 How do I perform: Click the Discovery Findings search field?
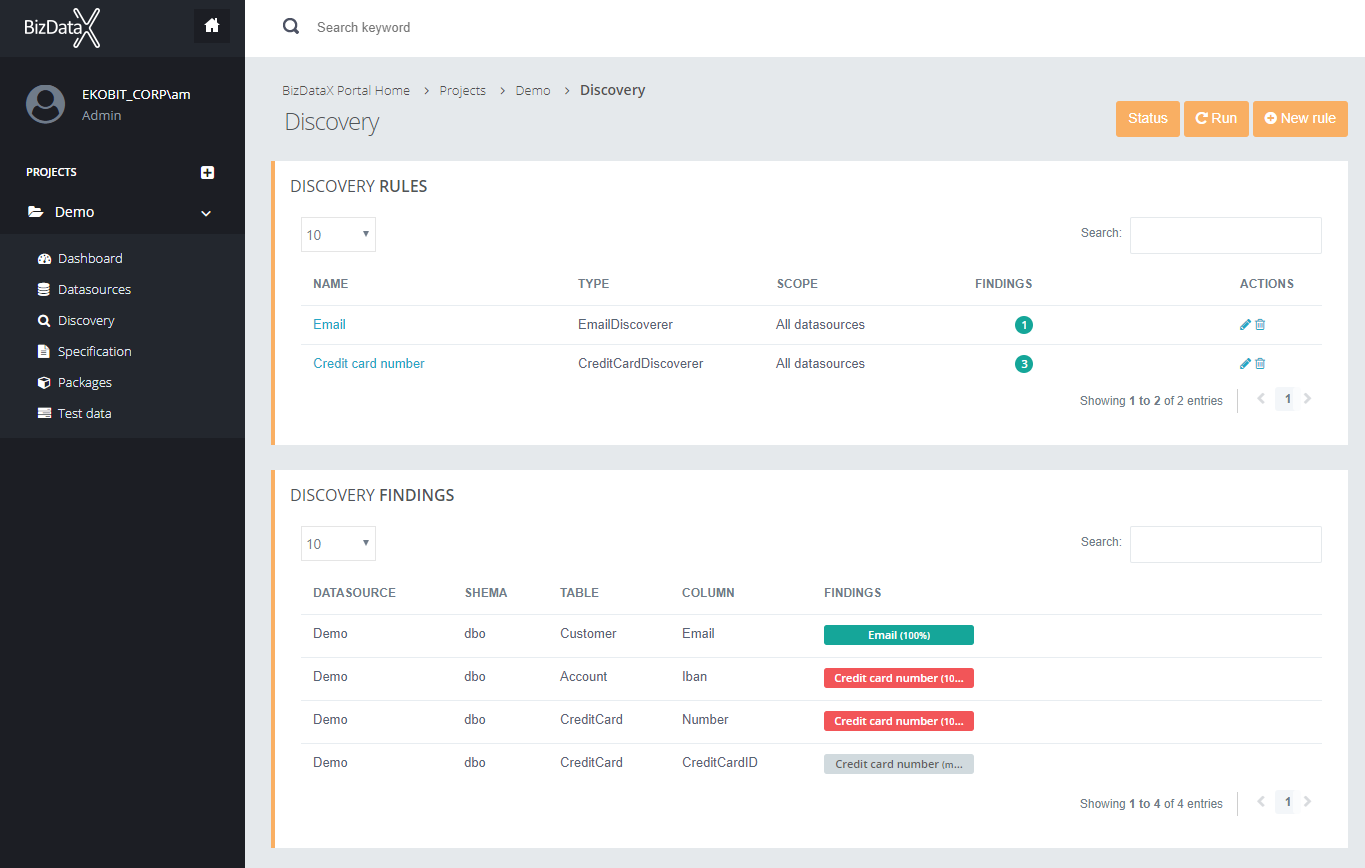(x=1225, y=544)
